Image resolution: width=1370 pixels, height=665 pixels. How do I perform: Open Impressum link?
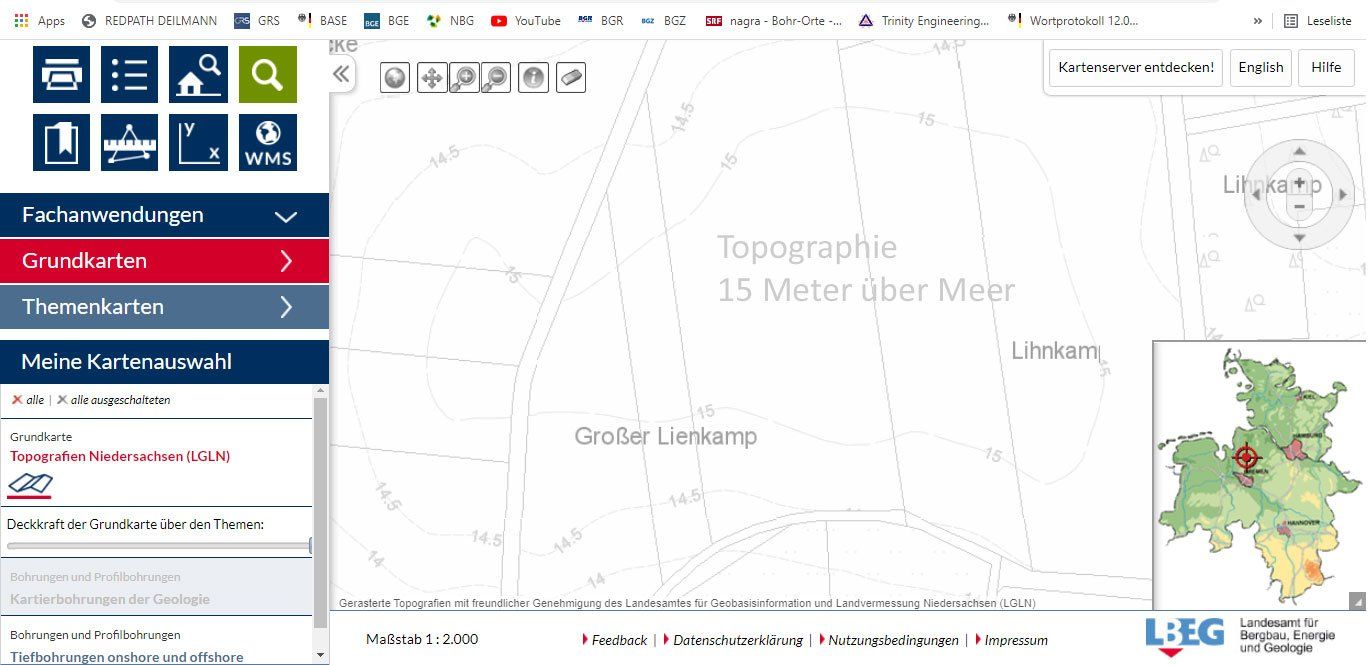coord(1016,640)
